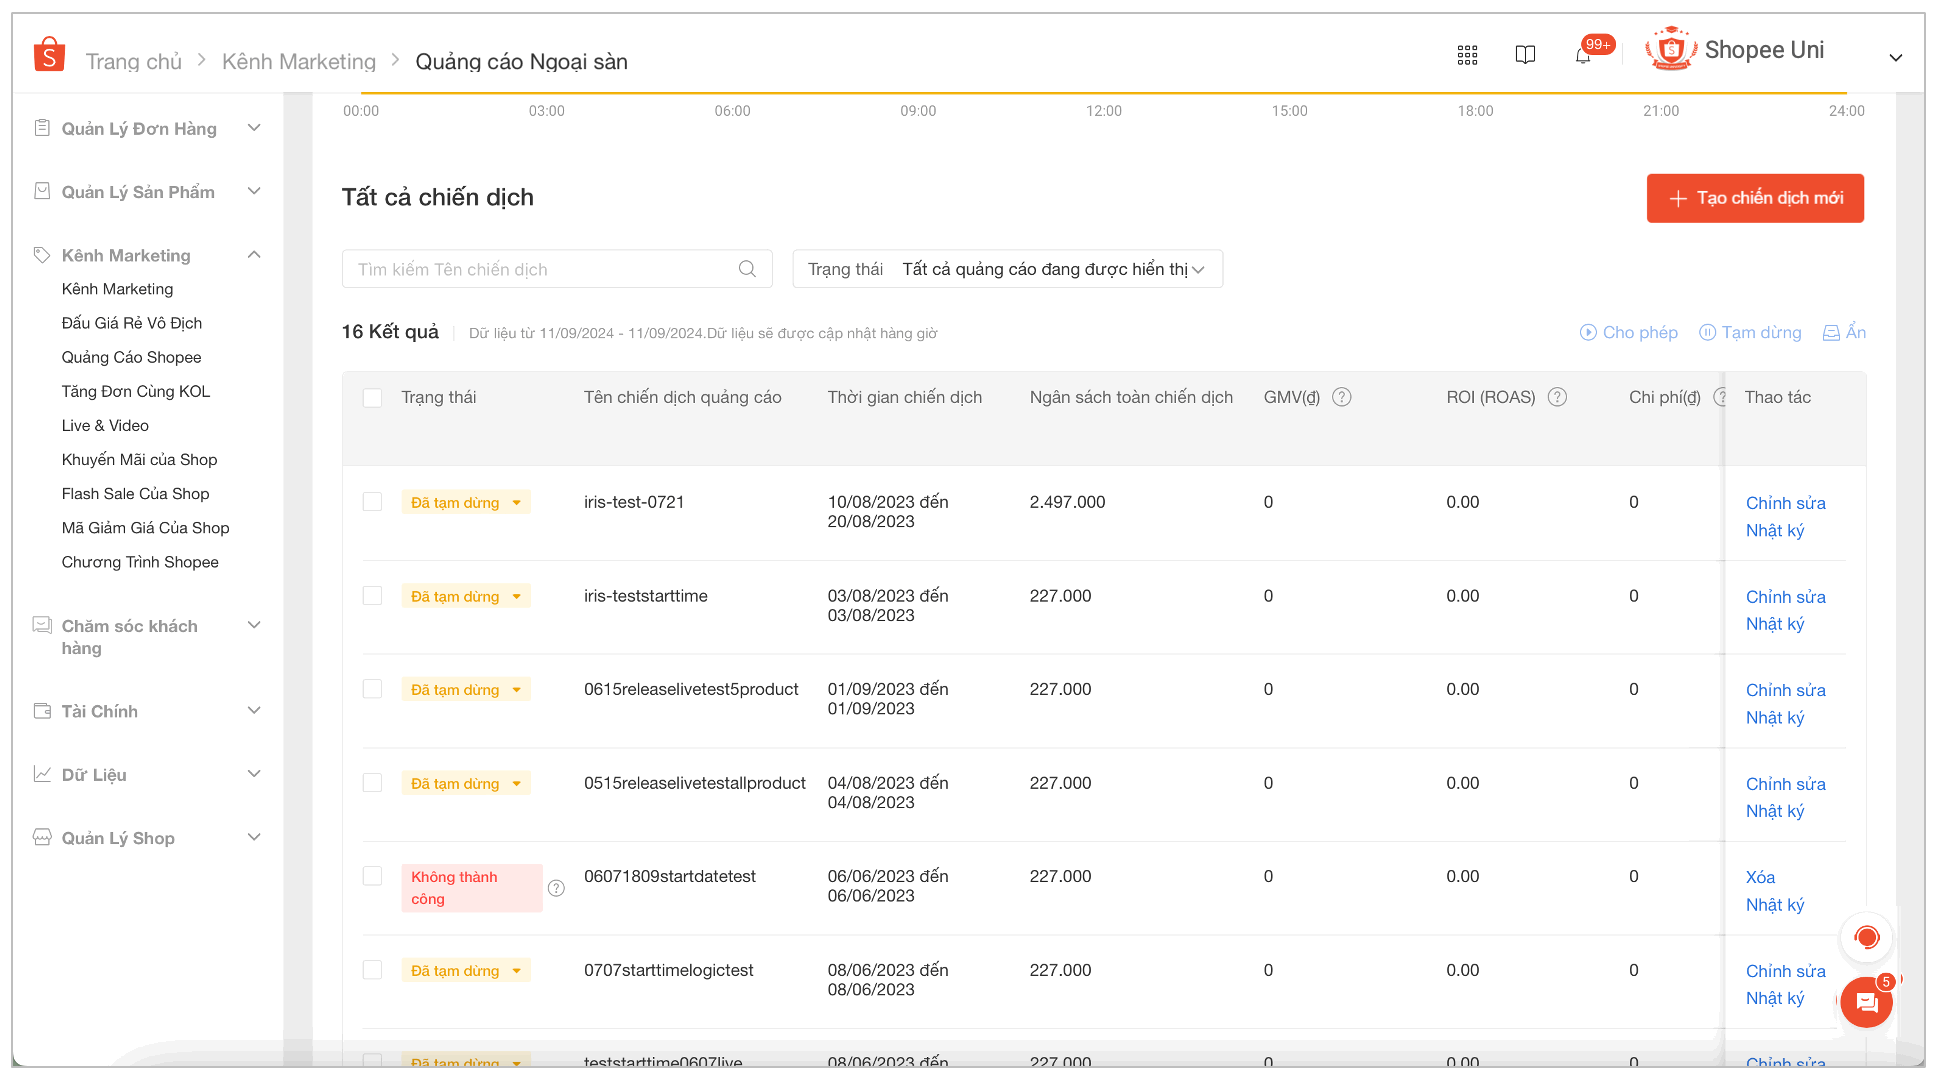The height and width of the screenshot is (1080, 1937).
Task: Expand Tài Chính menu chevron
Action: coord(254,711)
